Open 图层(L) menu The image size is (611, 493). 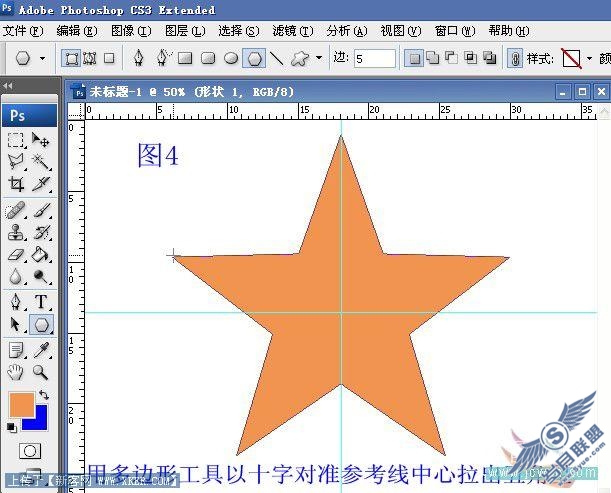click(x=185, y=31)
